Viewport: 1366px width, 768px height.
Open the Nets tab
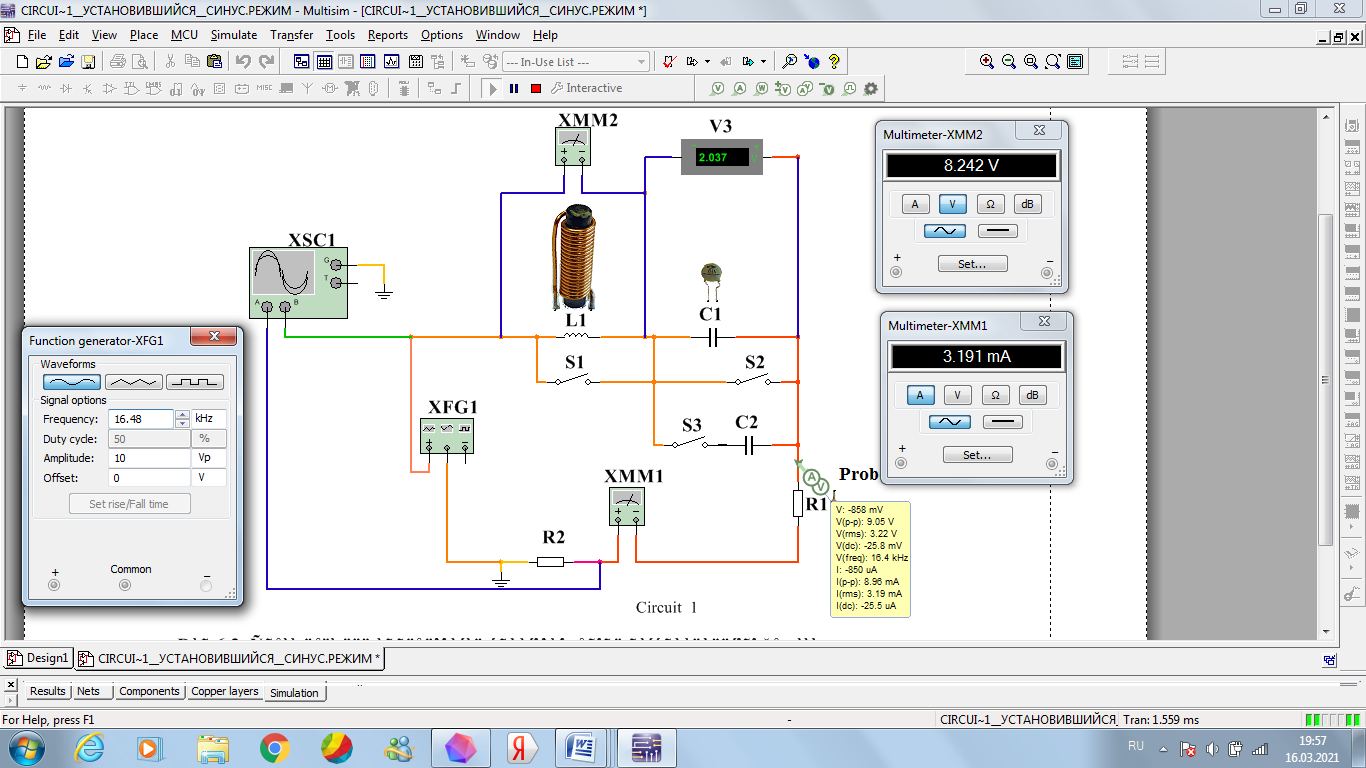[89, 691]
